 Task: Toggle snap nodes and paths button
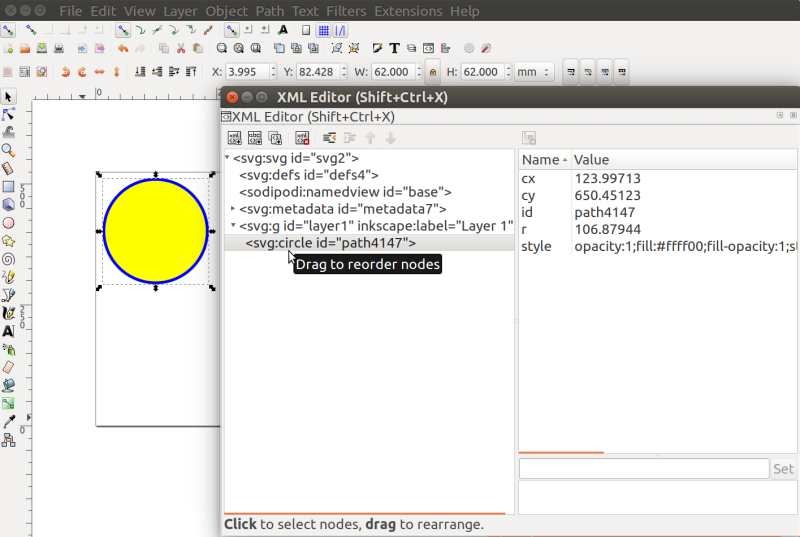coord(123,30)
